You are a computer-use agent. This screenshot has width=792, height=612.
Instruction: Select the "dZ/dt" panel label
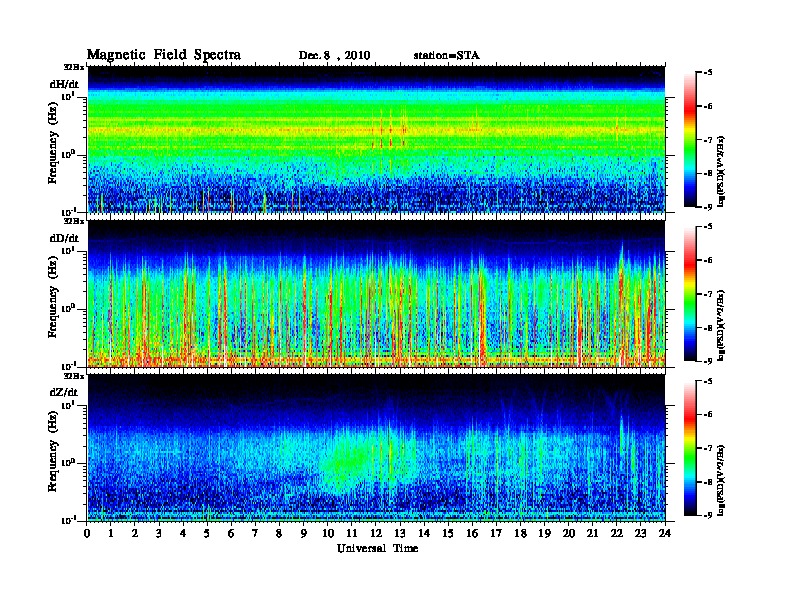point(64,392)
